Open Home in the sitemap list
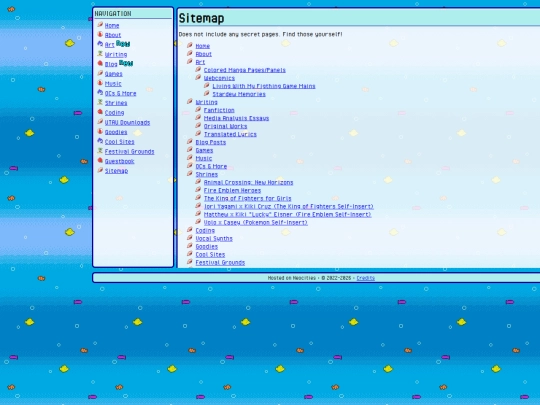 coord(203,46)
